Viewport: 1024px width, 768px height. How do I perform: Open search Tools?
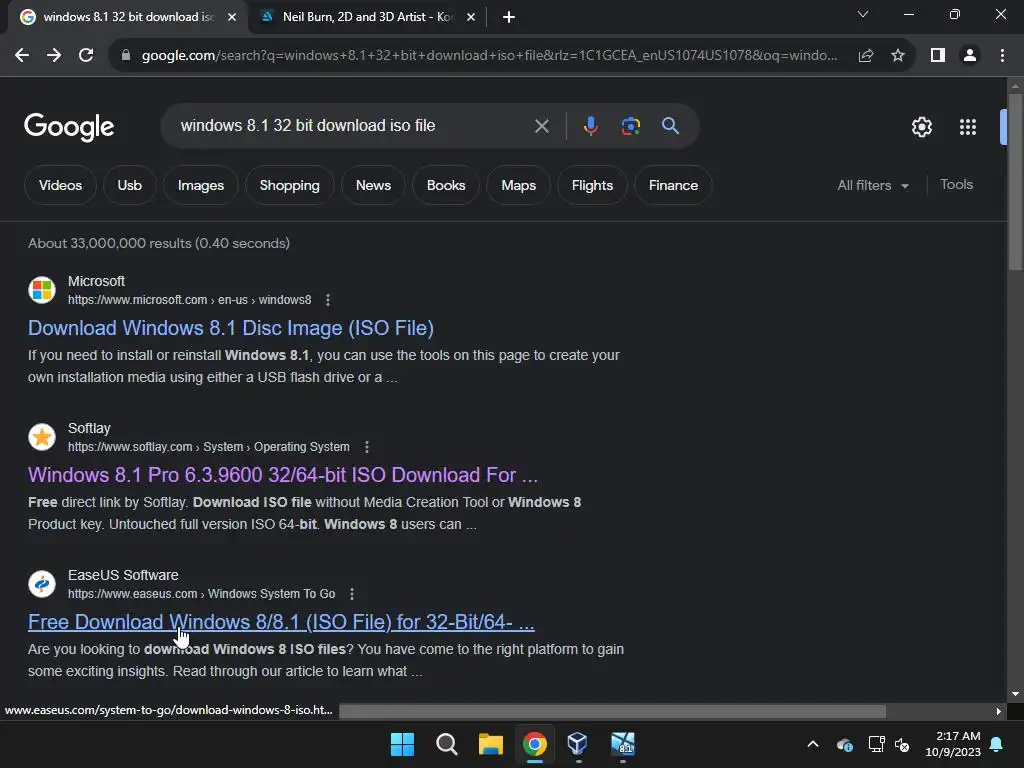coord(956,185)
